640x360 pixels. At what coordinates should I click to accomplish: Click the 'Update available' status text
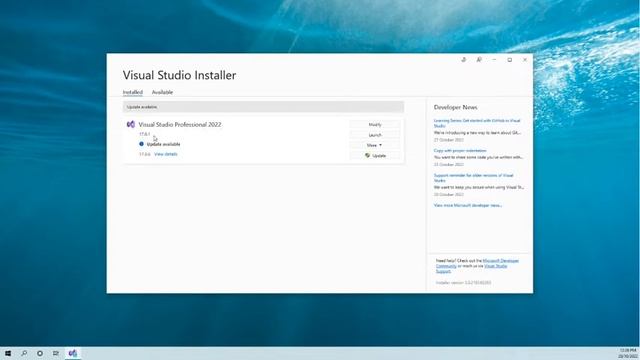tap(163, 144)
